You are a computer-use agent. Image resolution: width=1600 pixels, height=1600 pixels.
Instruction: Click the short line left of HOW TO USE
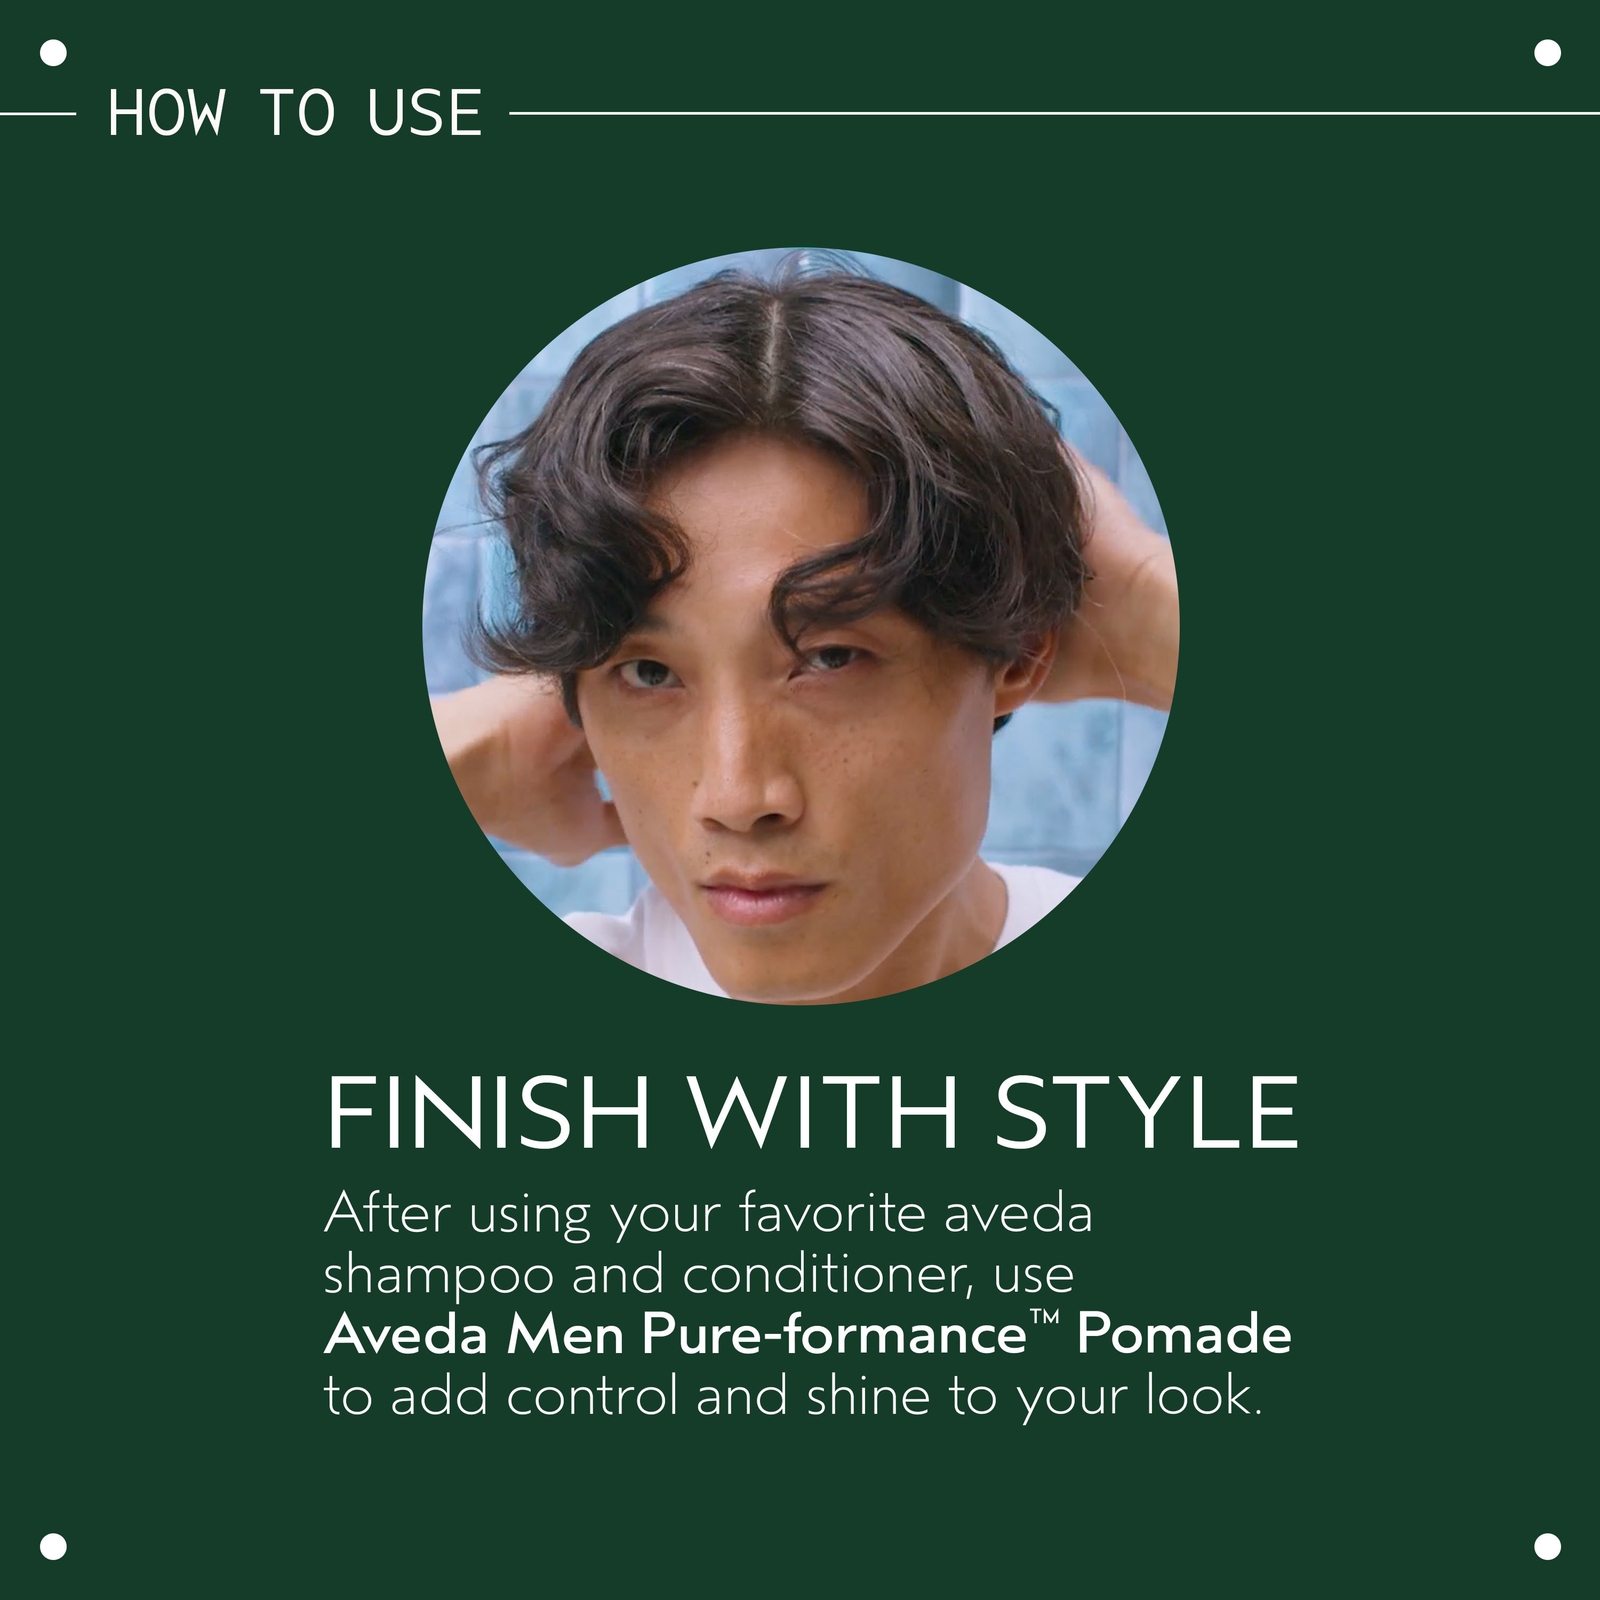tap(38, 114)
